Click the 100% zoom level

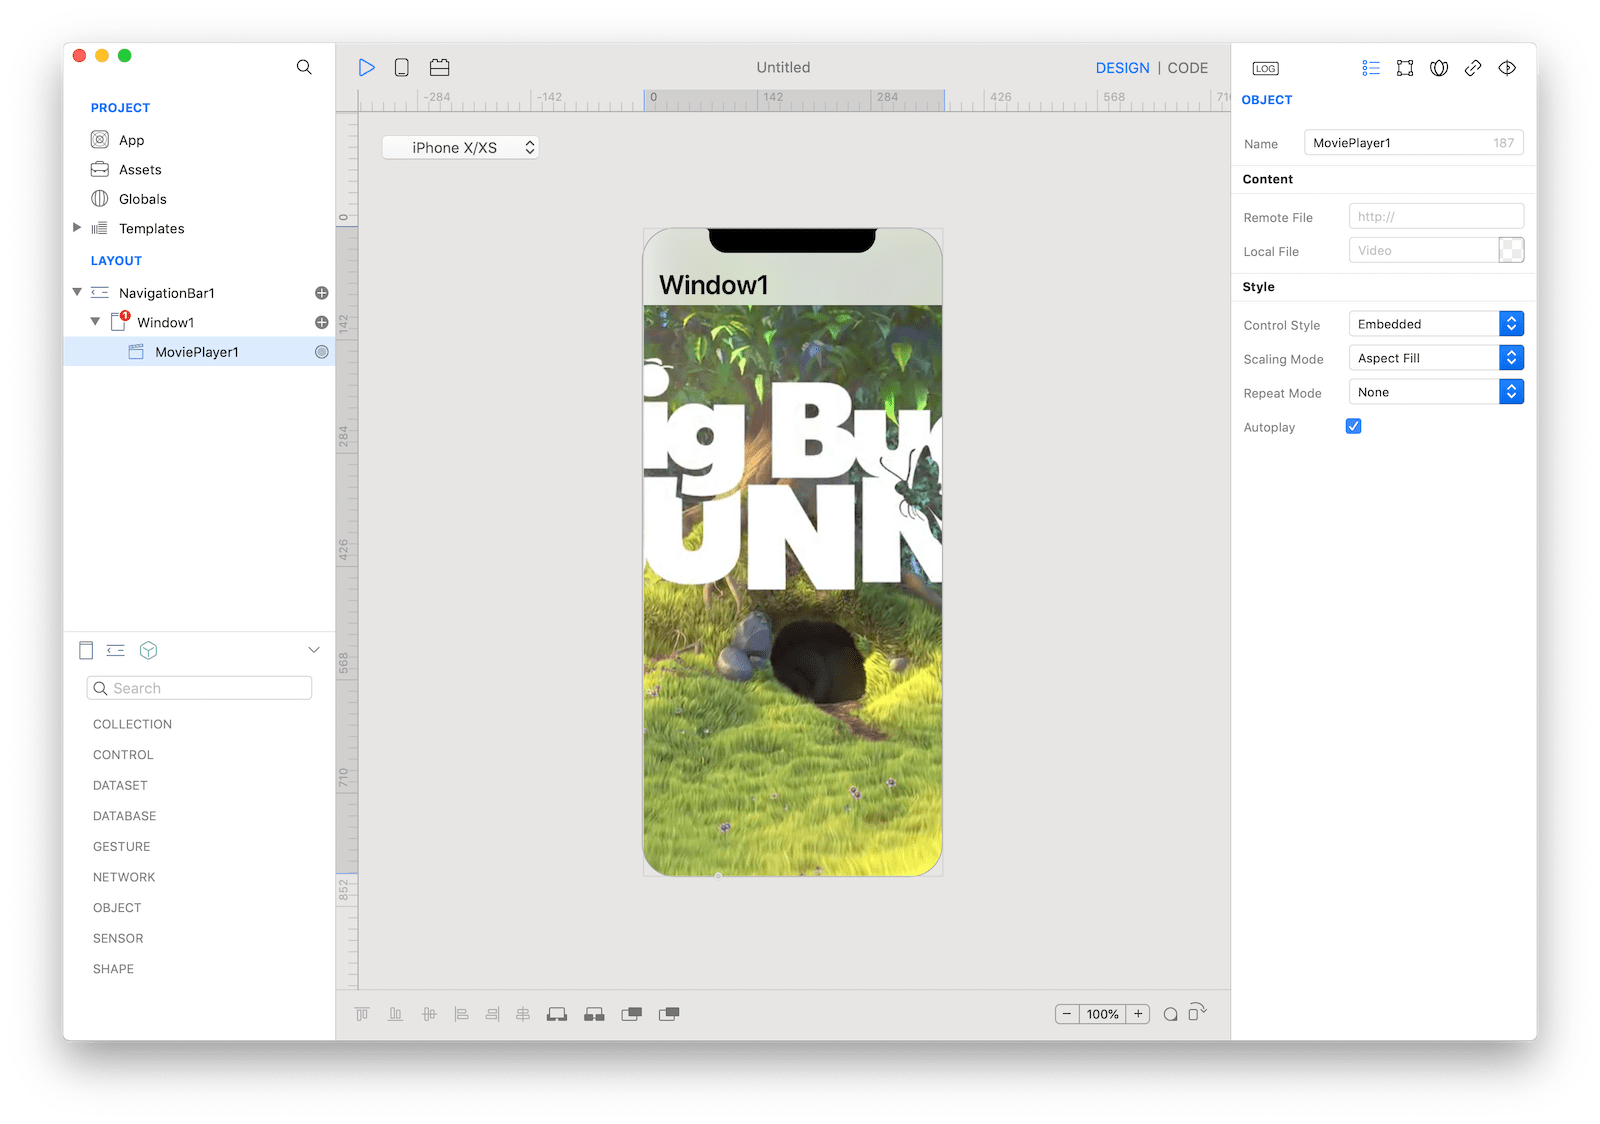[1103, 1014]
